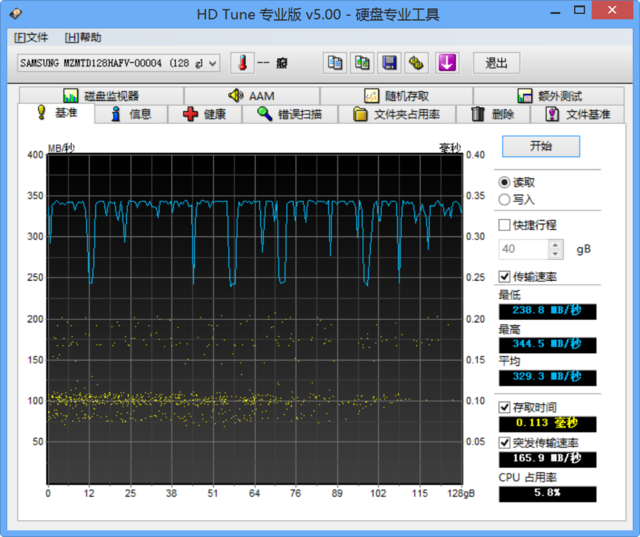Image resolution: width=640 pixels, height=537 pixels.
Task: Select the 读取 radio button
Action: point(504,182)
